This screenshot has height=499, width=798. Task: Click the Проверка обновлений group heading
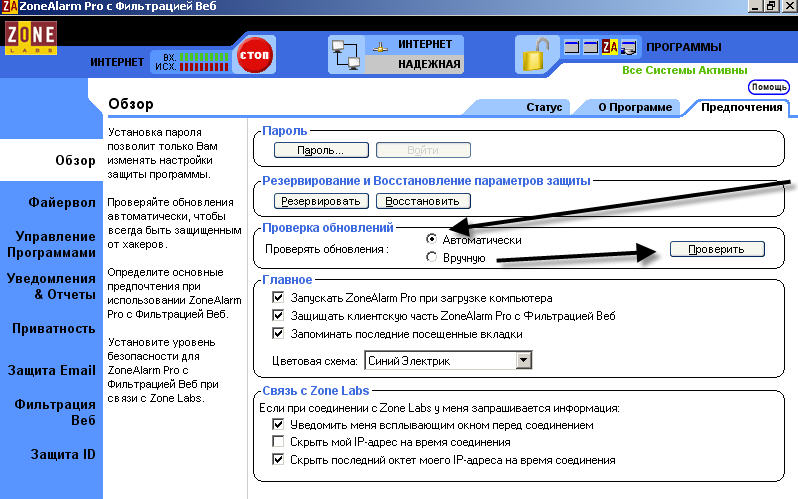click(x=328, y=228)
